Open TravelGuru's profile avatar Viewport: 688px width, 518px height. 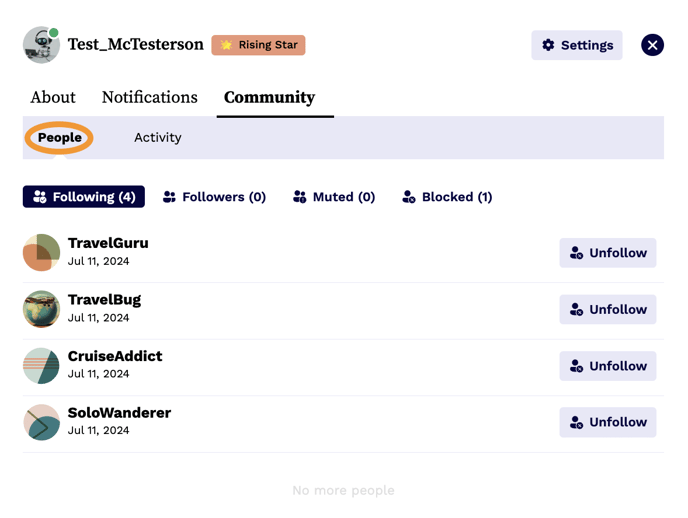41,253
